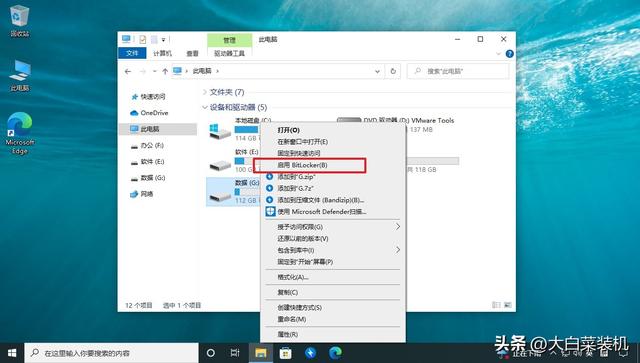Expand the 文件夹 (7) group

[x=205, y=92]
